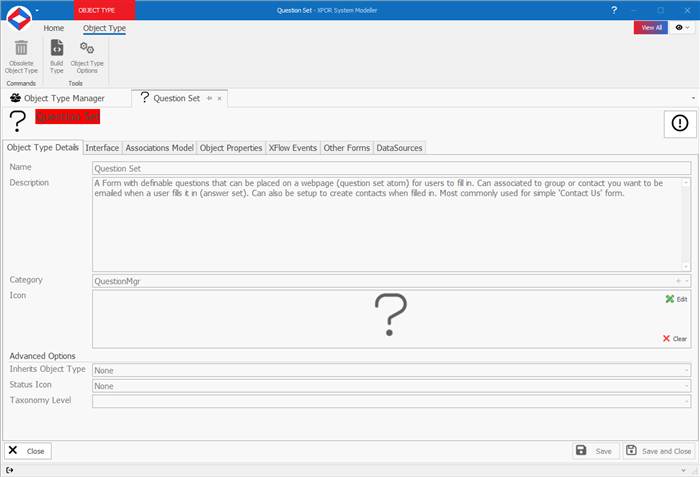Expand the Category dropdown arrow
This screenshot has height=477, width=700.
(x=687, y=281)
